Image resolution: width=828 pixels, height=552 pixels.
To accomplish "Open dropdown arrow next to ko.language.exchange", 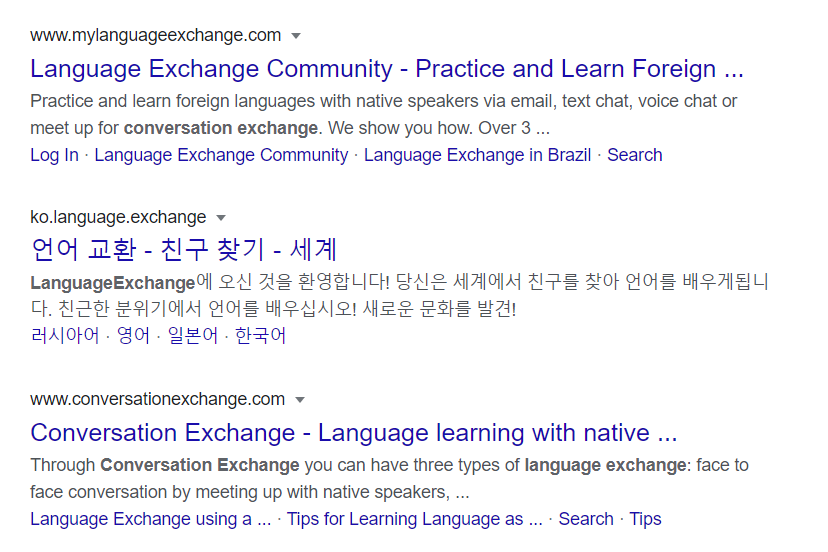I will point(221,218).
